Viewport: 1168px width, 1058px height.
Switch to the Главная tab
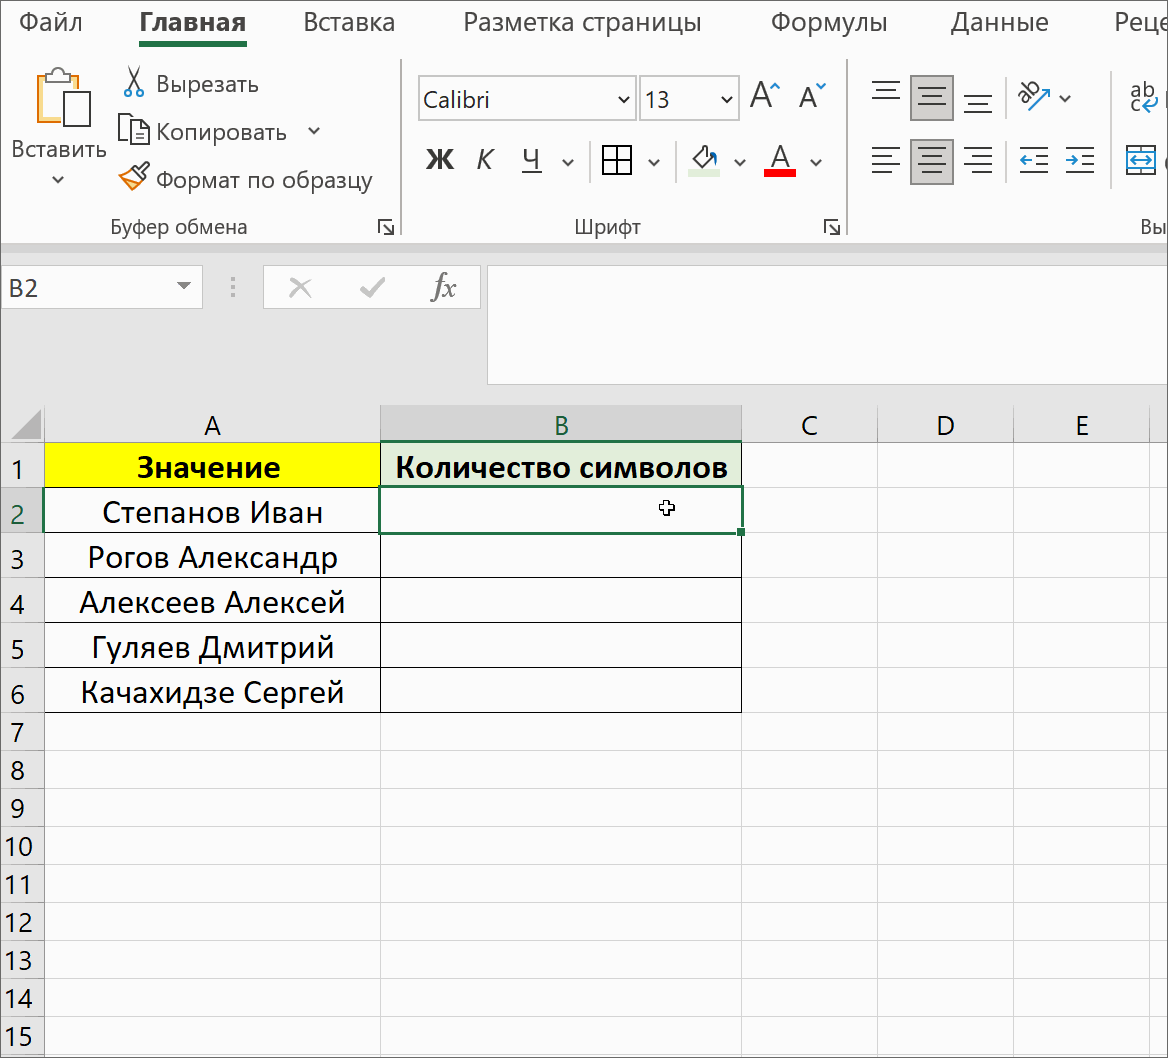[193, 23]
